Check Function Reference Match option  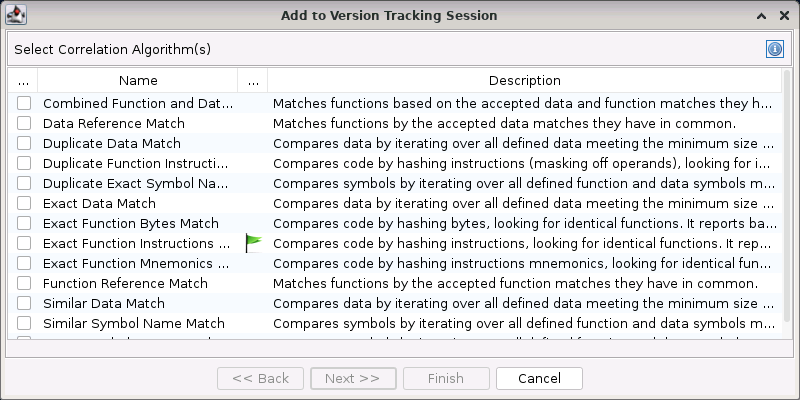(23, 283)
